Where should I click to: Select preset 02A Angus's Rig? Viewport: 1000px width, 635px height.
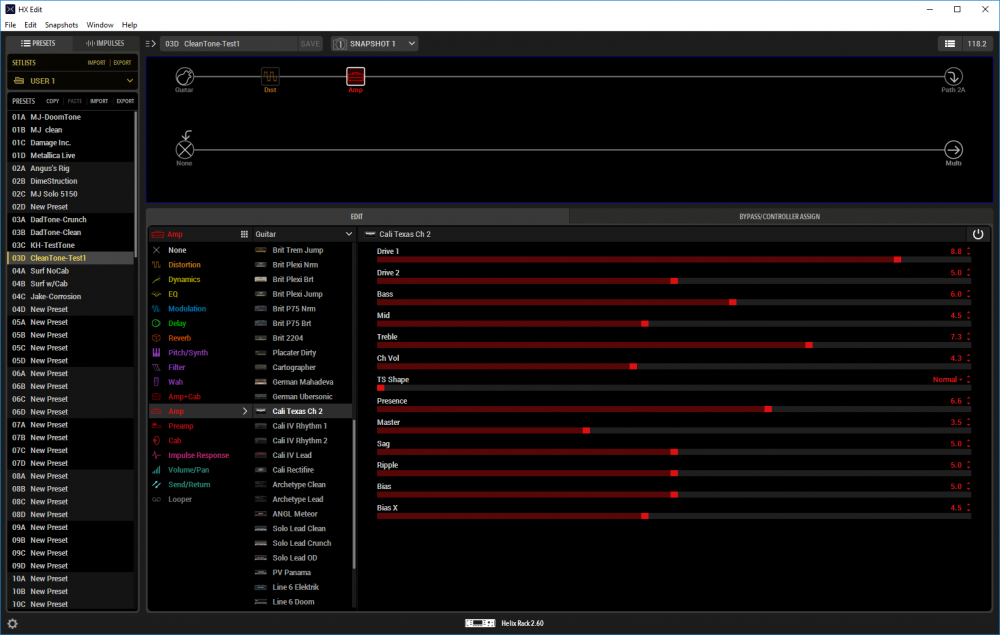point(71,168)
